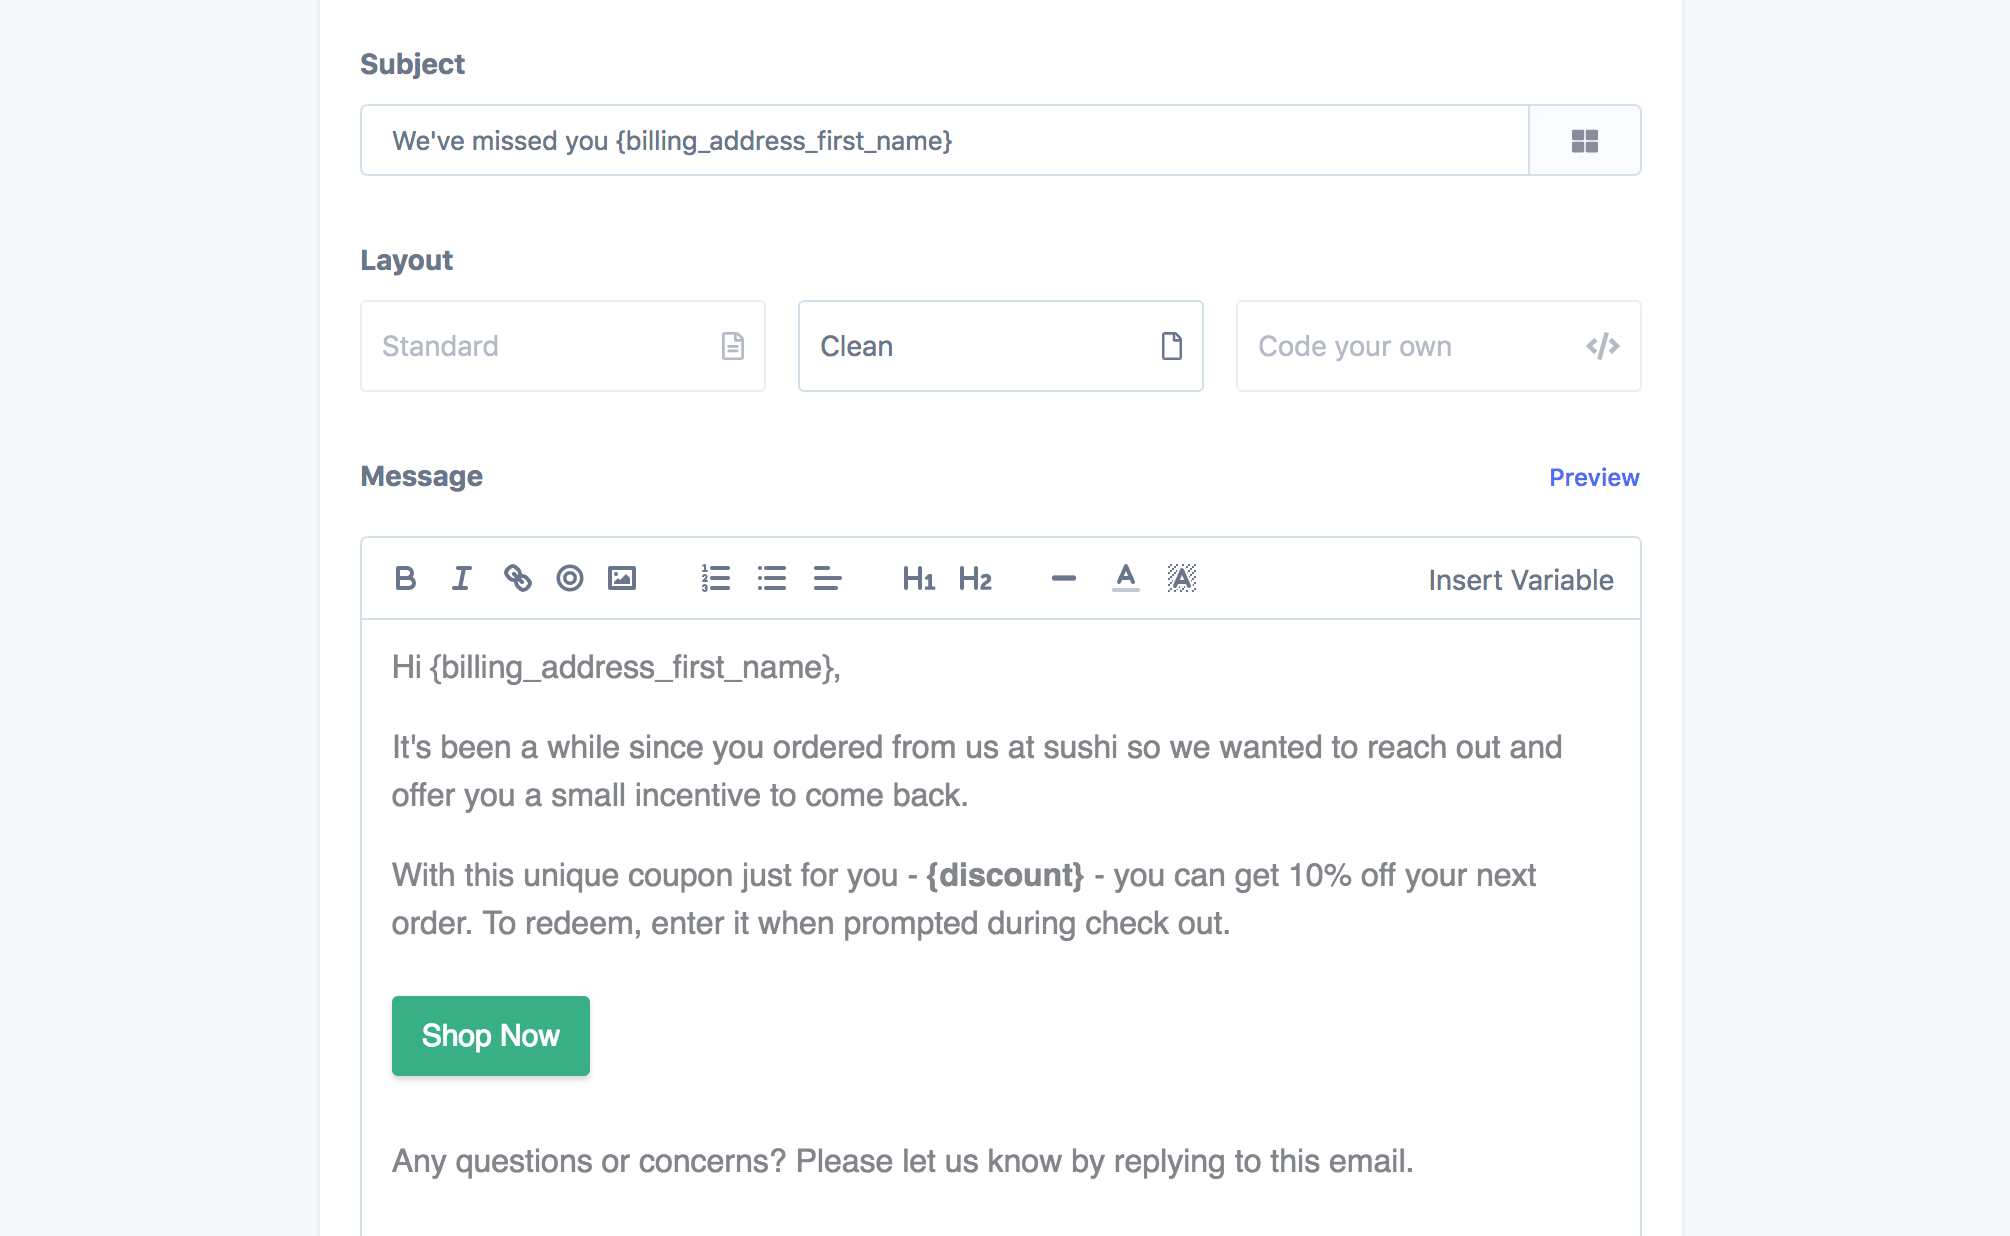Insert a link into the message
Screen dimensions: 2010x1236
point(517,578)
